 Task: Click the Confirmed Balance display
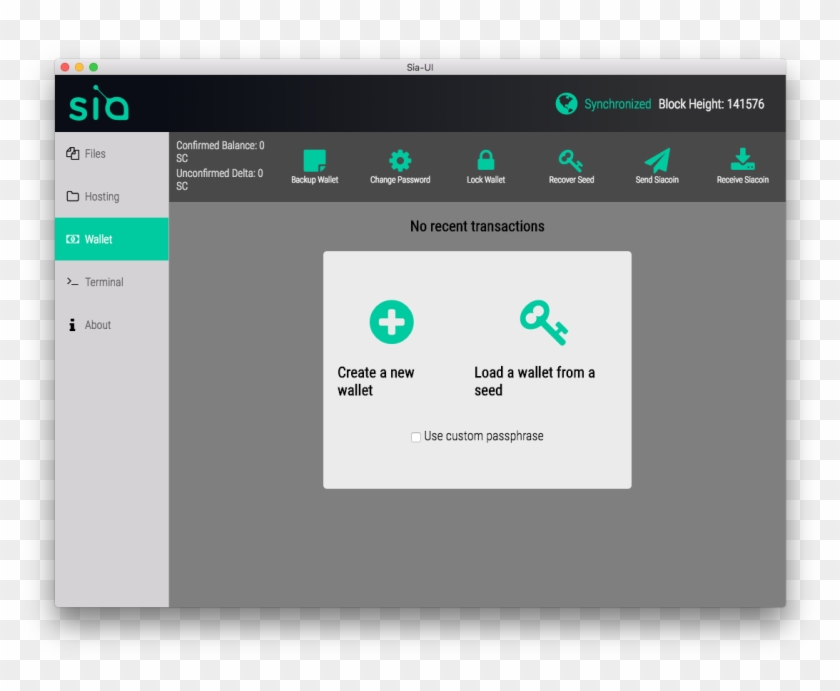(x=218, y=150)
